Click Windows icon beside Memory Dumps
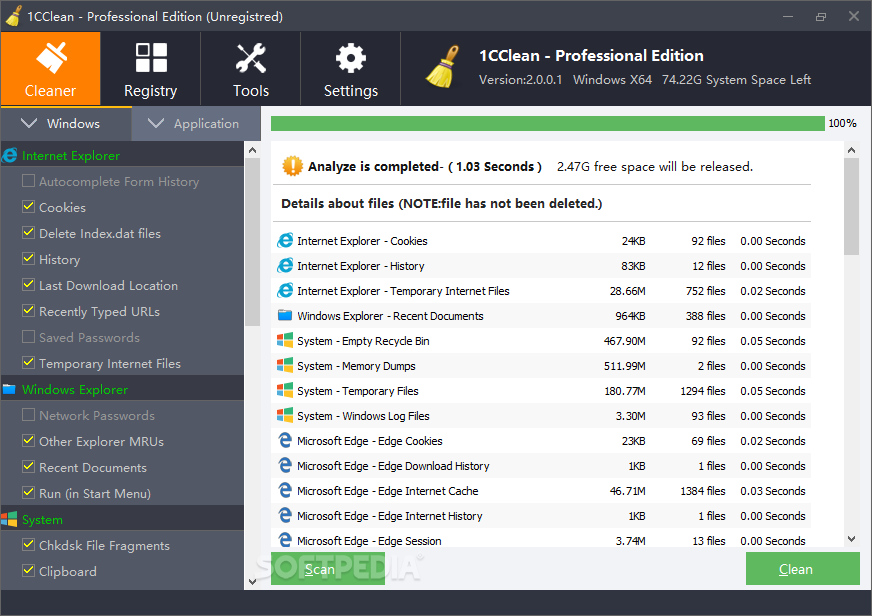 click(x=285, y=365)
